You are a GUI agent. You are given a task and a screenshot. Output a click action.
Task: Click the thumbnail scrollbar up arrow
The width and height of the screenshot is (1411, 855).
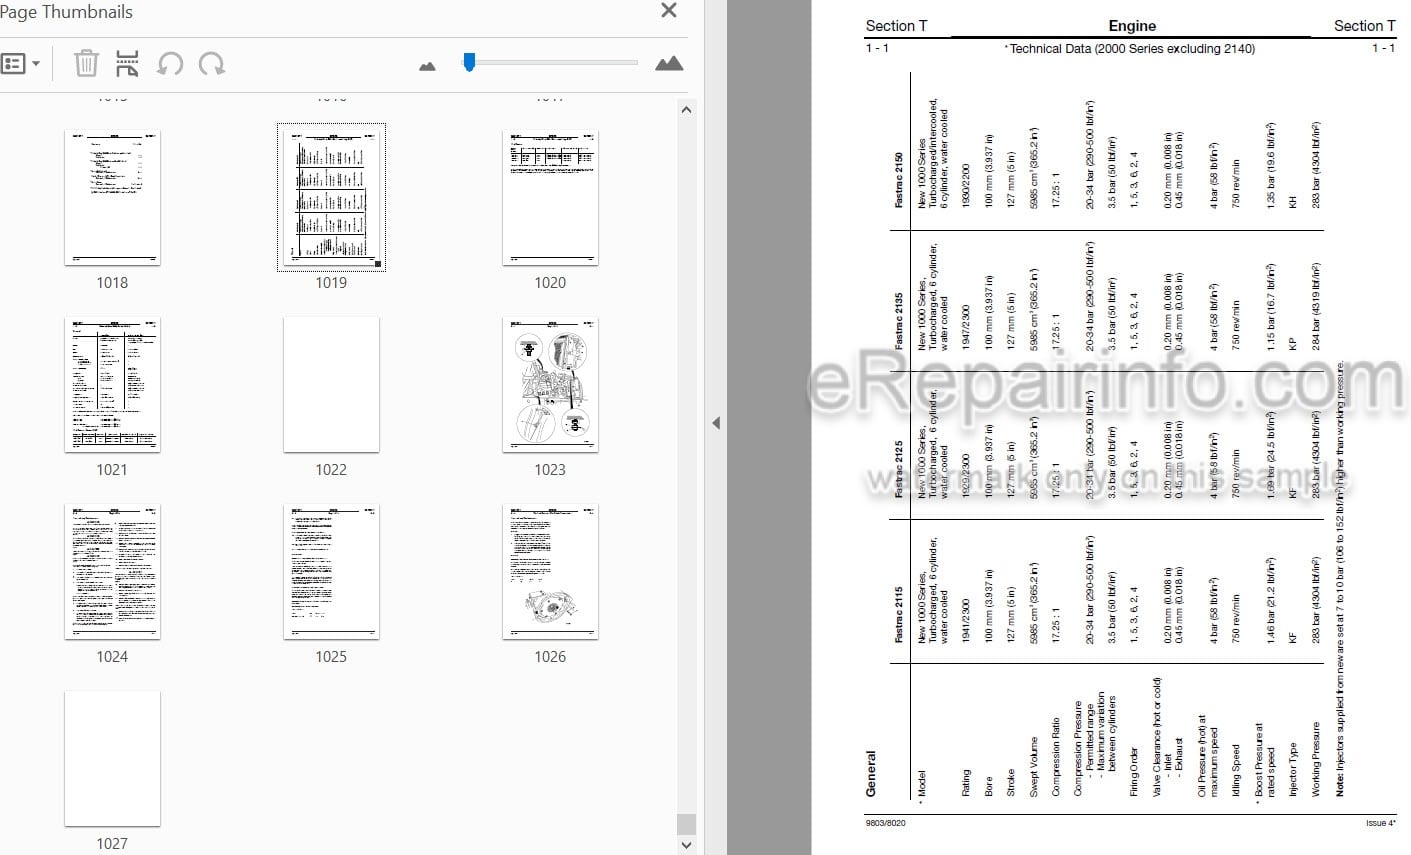point(685,110)
